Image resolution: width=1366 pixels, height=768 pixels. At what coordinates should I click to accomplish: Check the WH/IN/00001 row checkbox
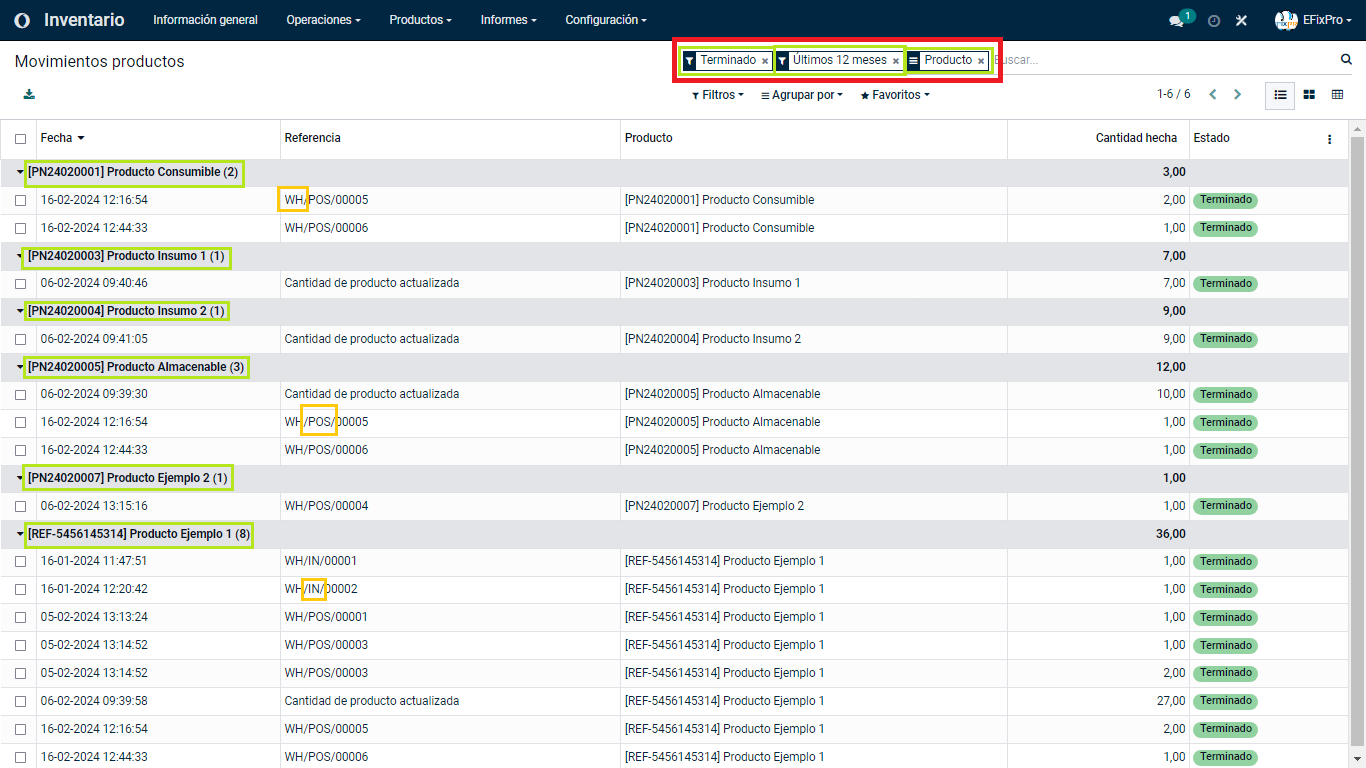[21, 561]
